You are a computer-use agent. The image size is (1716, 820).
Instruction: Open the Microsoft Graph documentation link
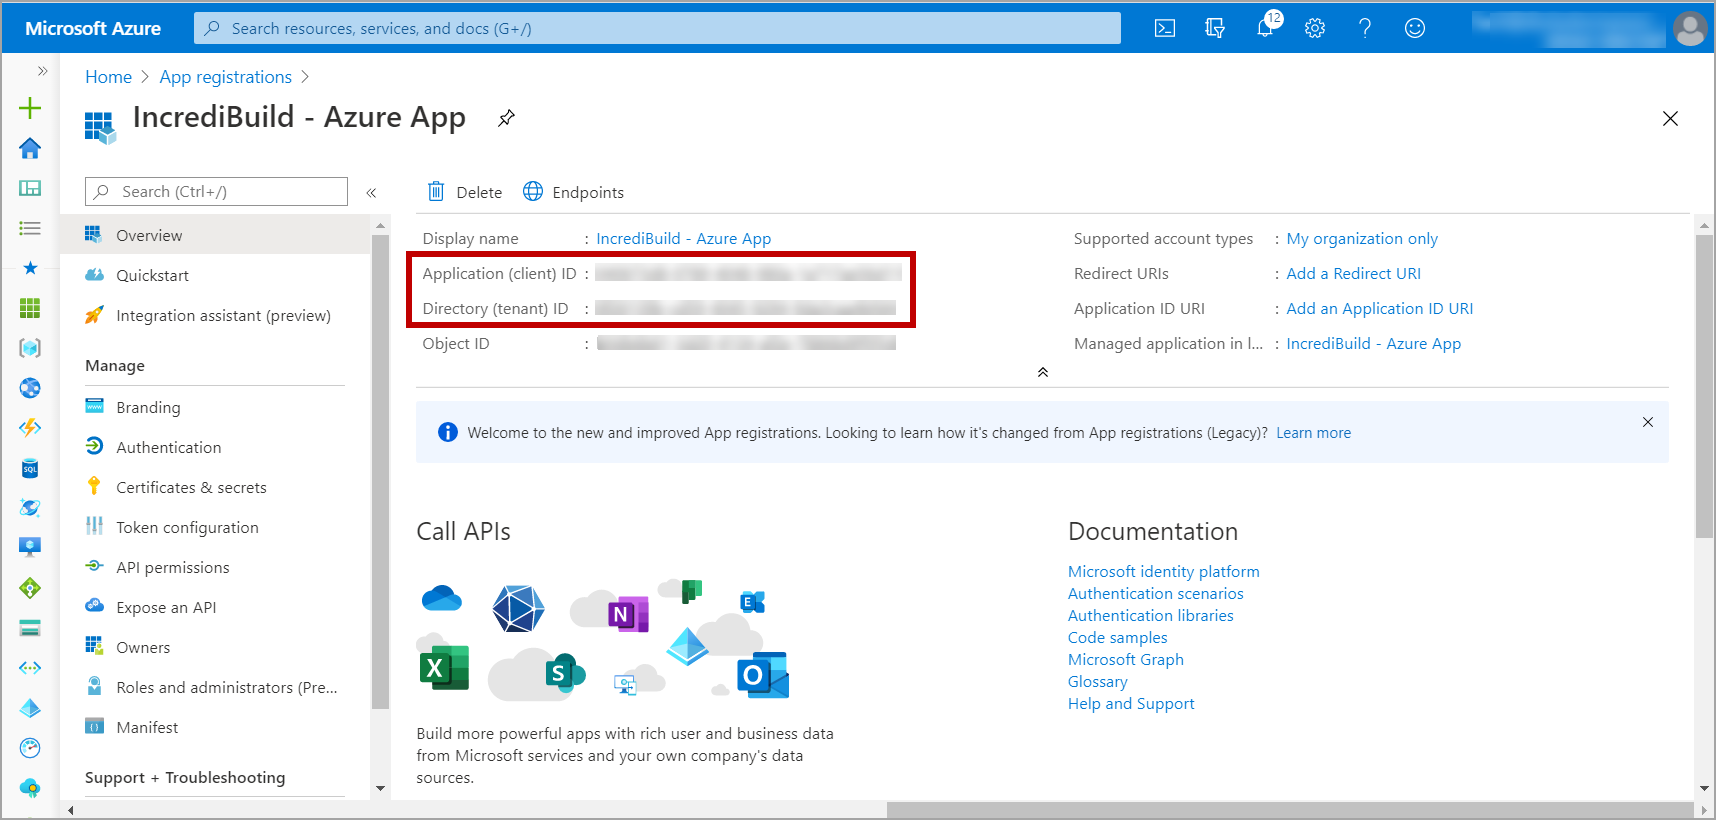pyautogui.click(x=1126, y=659)
